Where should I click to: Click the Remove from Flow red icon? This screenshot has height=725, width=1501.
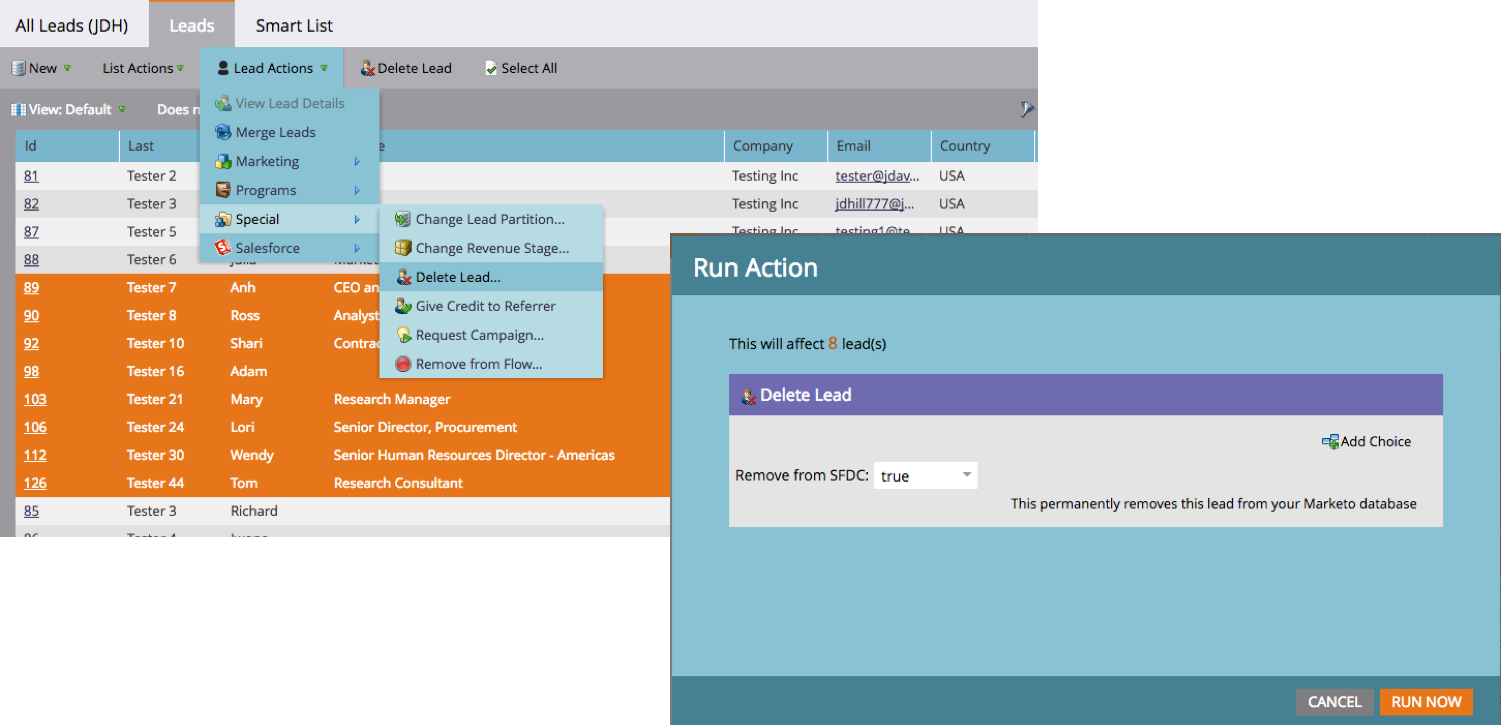(403, 364)
